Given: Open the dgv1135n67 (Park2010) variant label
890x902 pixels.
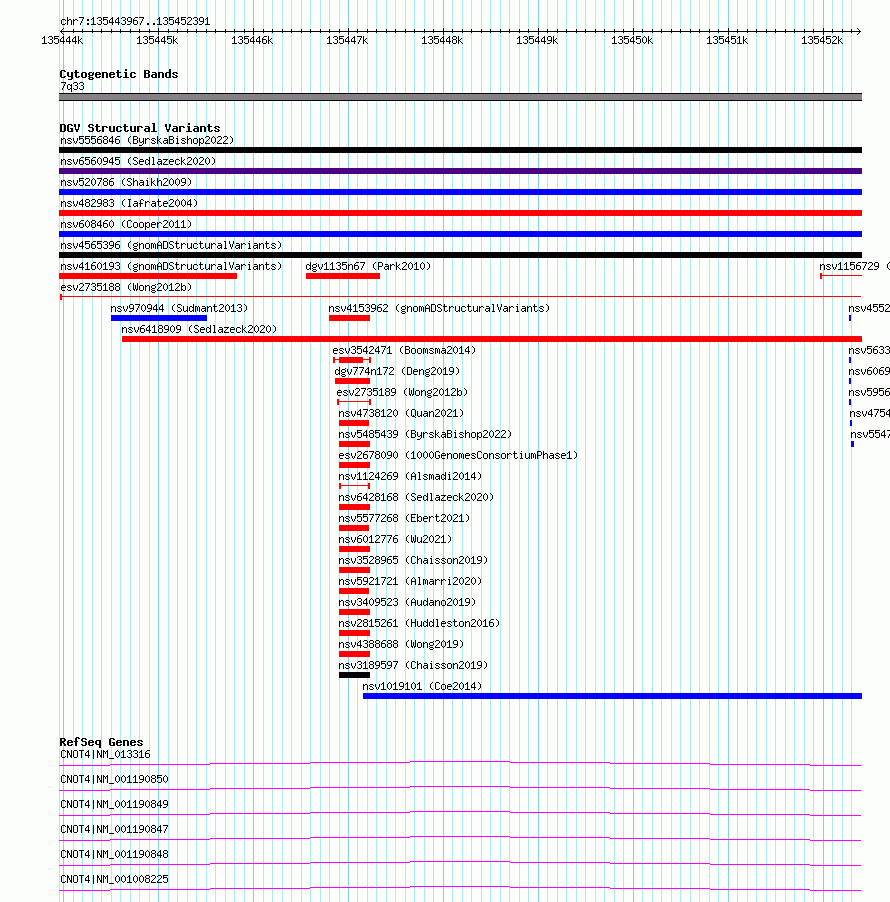Looking at the screenshot, I should click(x=368, y=266).
